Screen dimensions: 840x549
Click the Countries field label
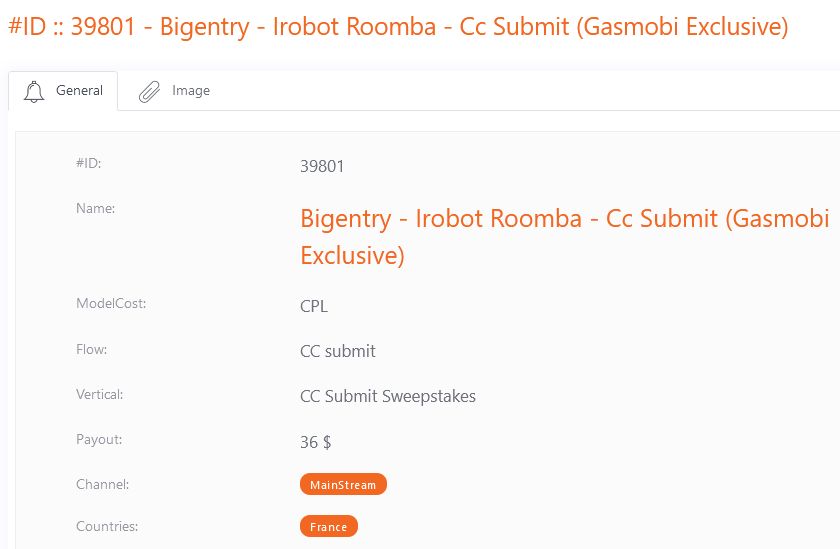pos(107,526)
